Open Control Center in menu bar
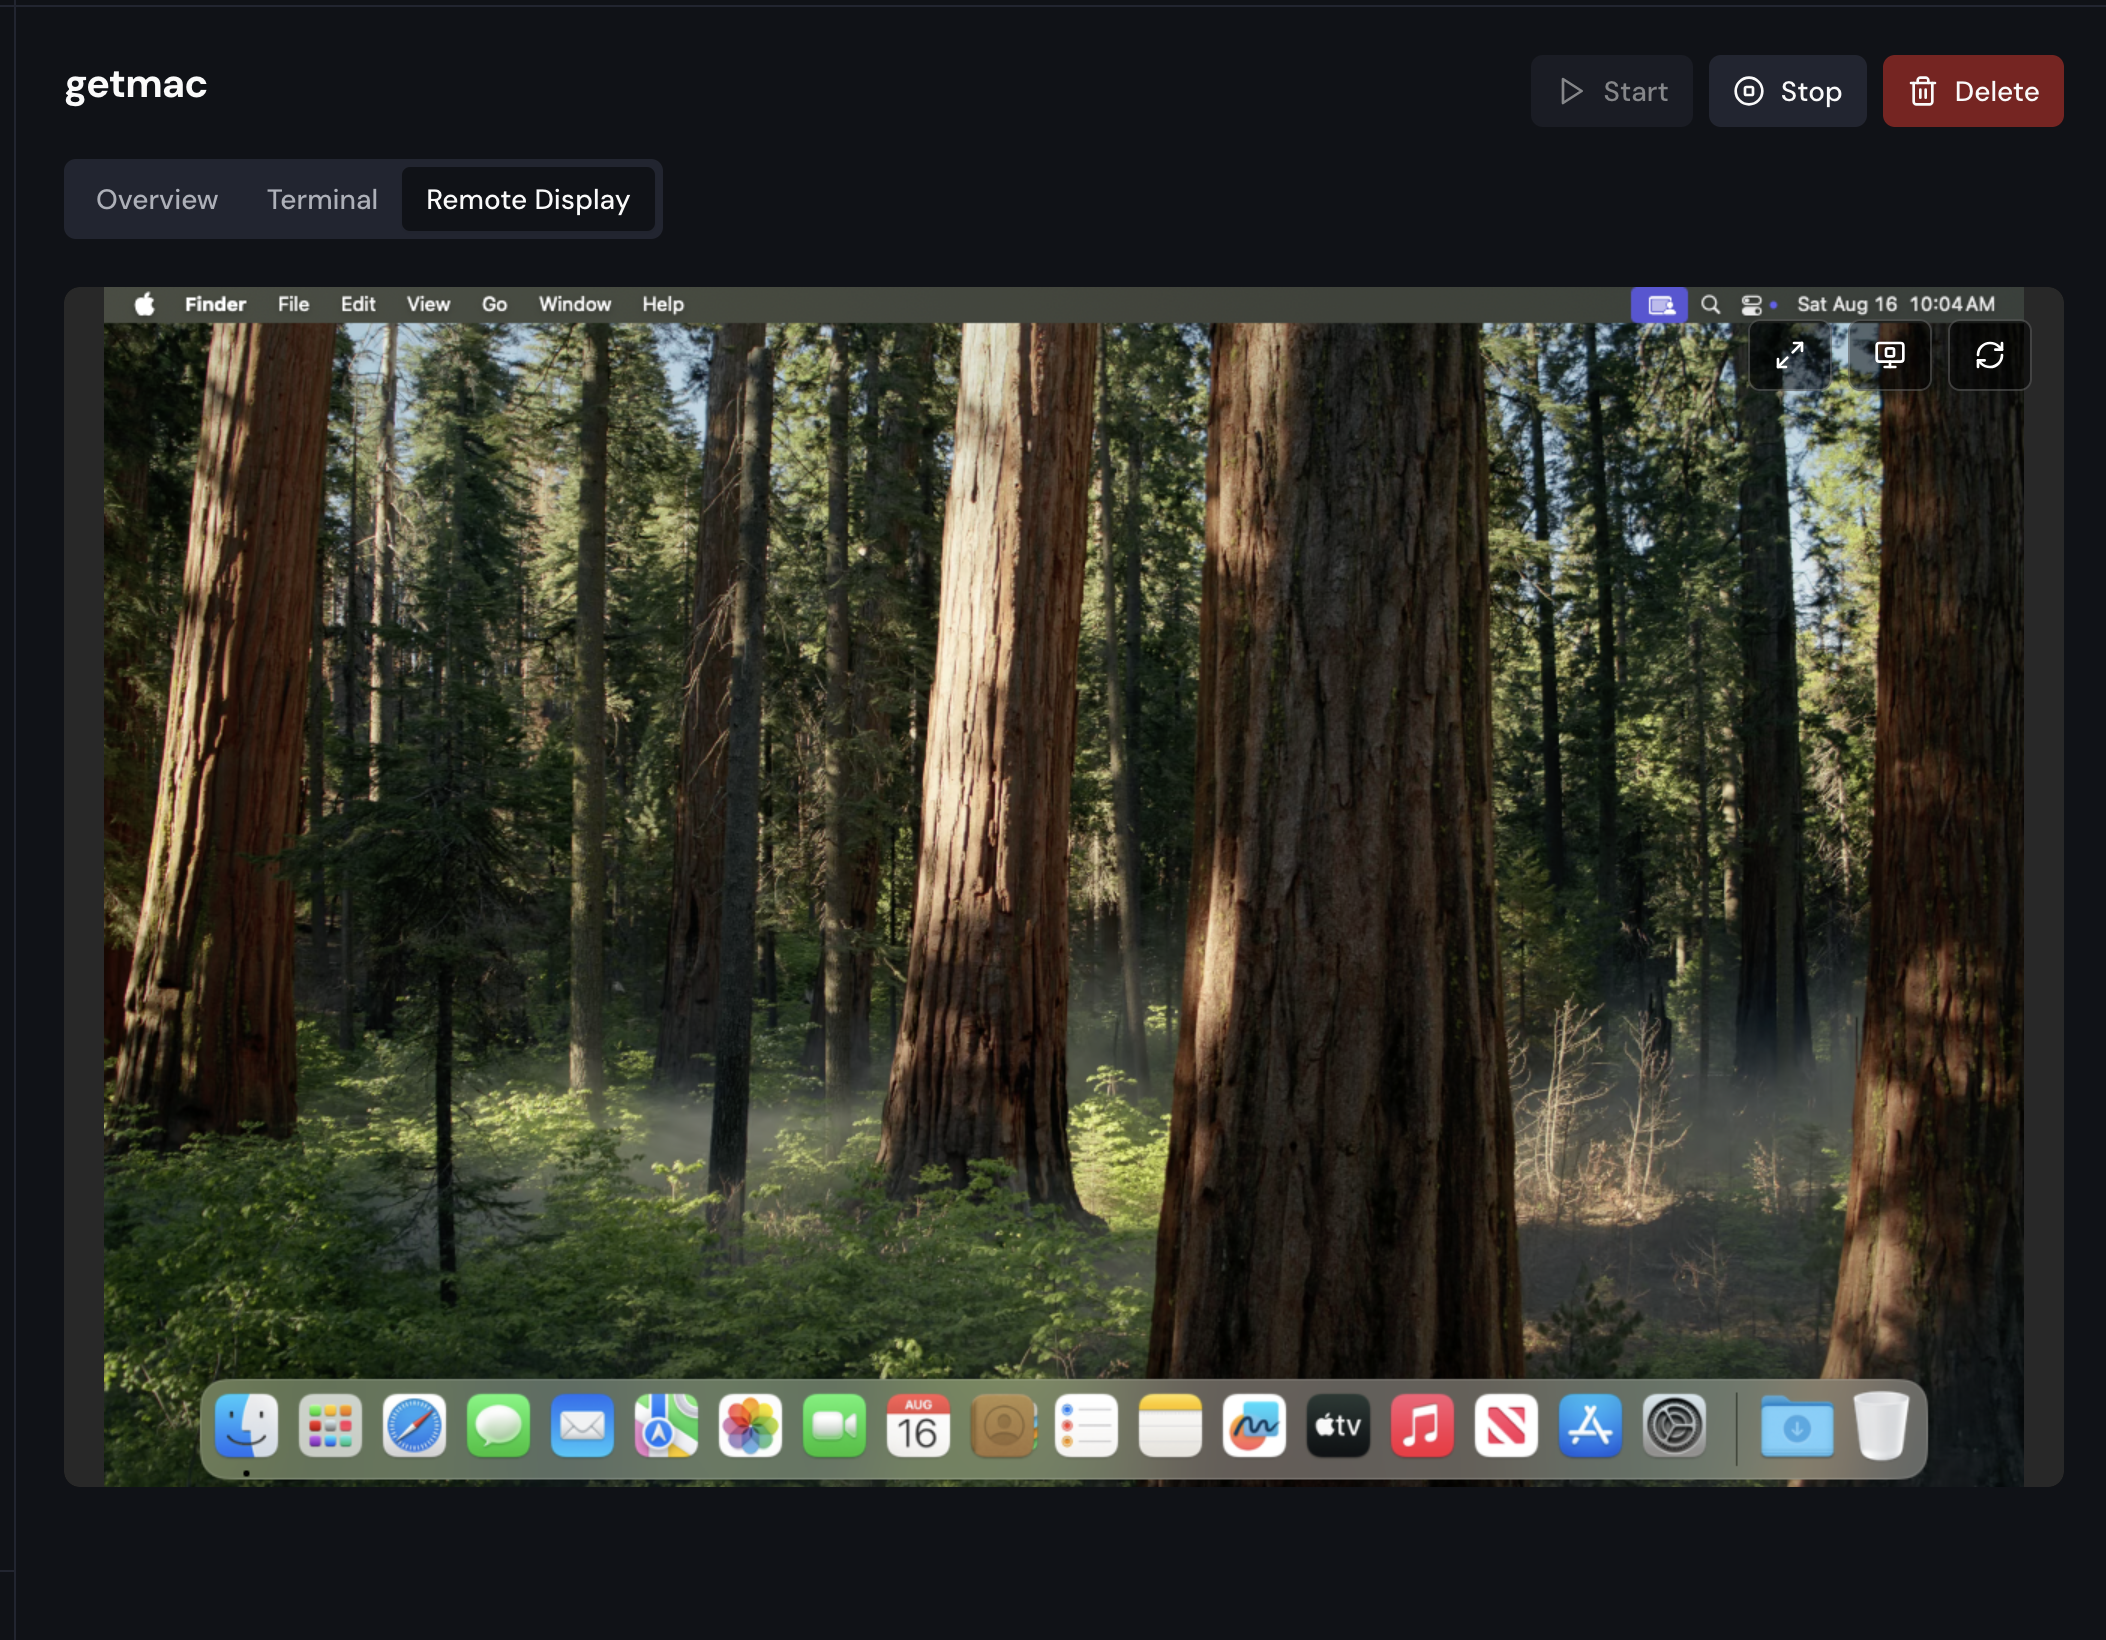Screen dimensions: 2106x1640 [1752, 304]
